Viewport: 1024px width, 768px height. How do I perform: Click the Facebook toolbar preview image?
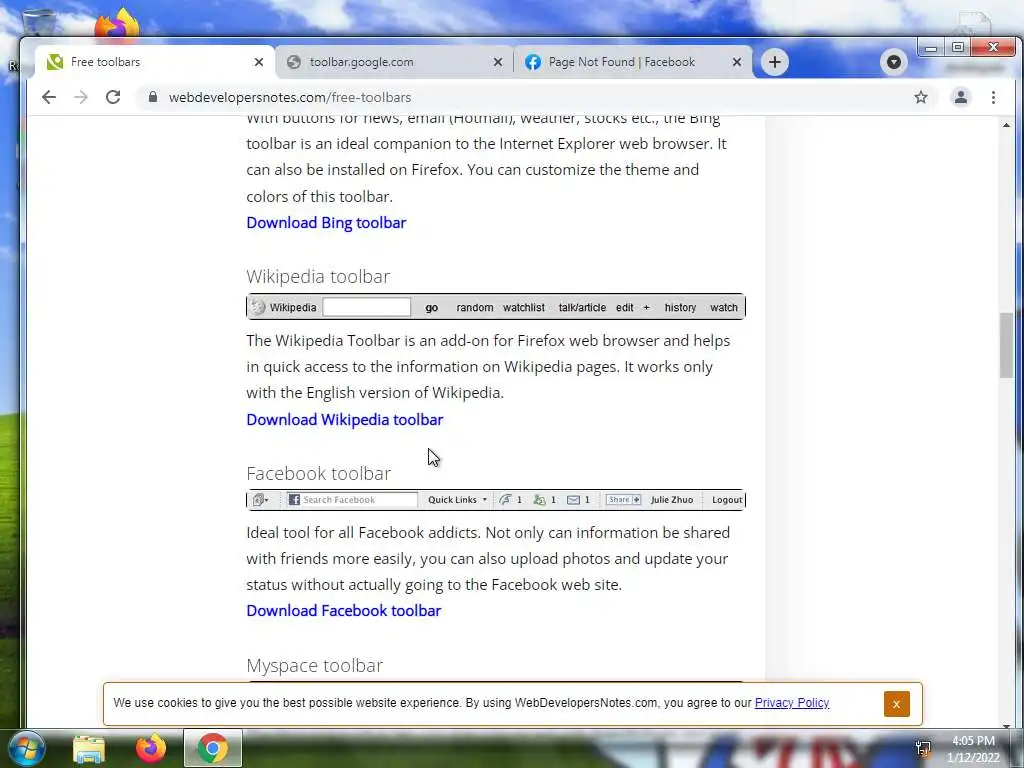[x=496, y=500]
